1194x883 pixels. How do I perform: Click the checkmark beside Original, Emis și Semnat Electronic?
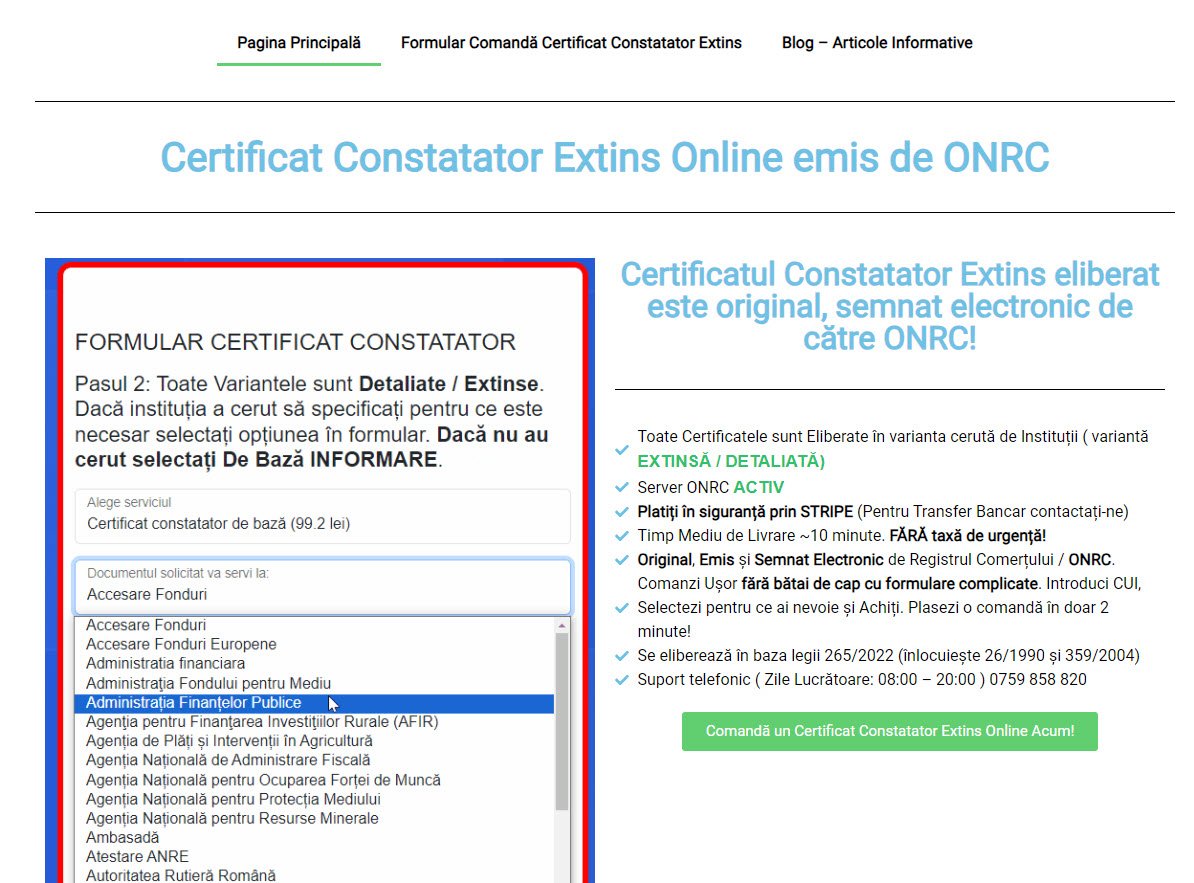(622, 560)
